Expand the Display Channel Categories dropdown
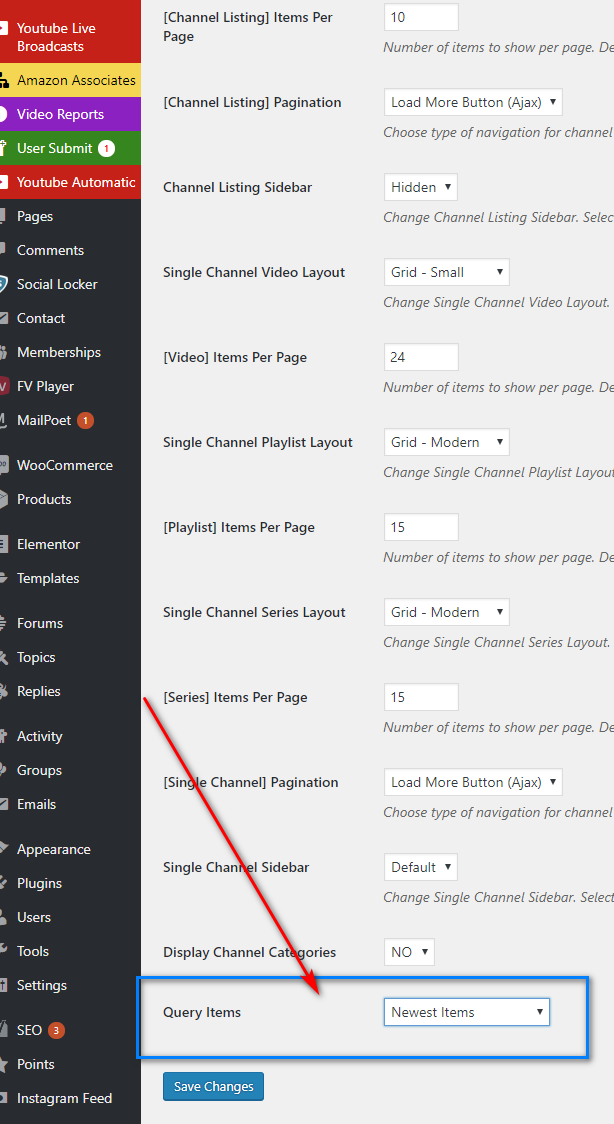 [409, 952]
